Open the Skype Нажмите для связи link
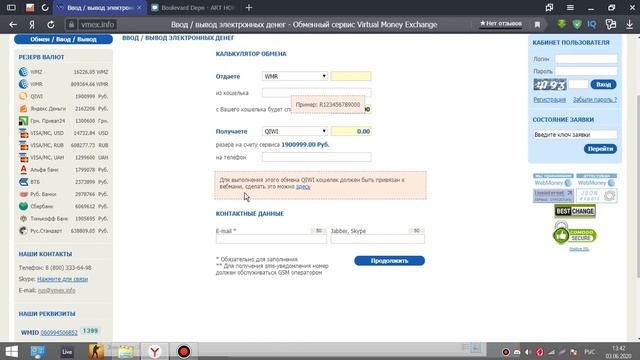This screenshot has height=360, width=640. [x=62, y=279]
